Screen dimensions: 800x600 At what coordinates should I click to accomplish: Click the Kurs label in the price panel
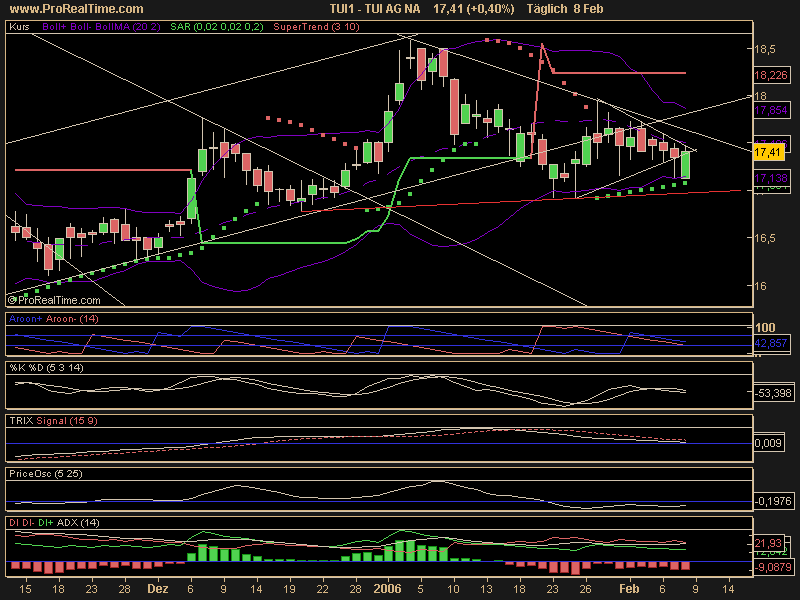(x=19, y=28)
